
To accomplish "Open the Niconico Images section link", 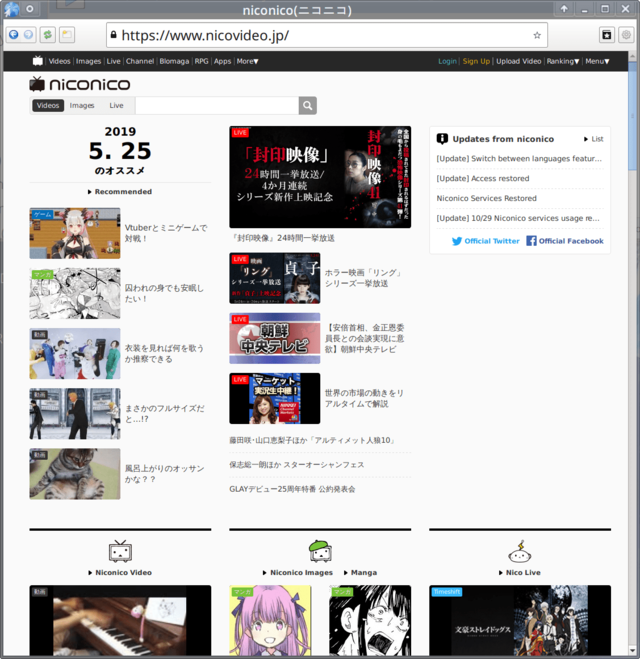I will 298,572.
